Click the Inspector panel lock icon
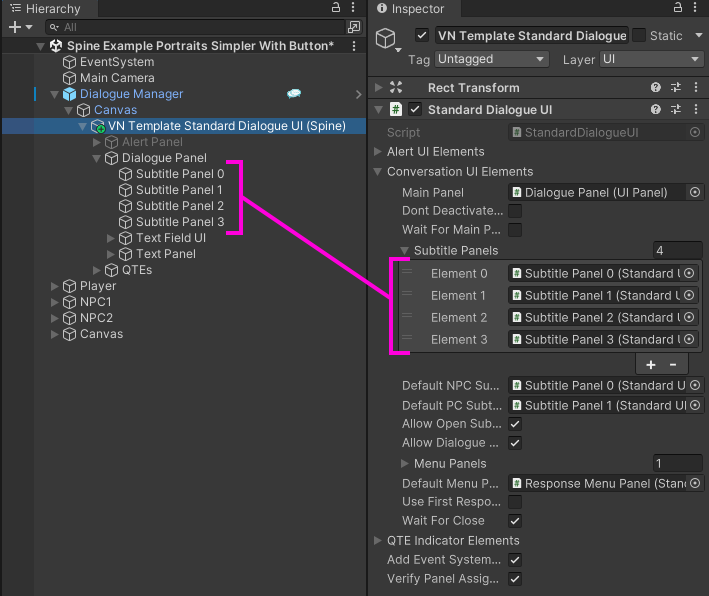The width and height of the screenshot is (709, 596). point(677,7)
